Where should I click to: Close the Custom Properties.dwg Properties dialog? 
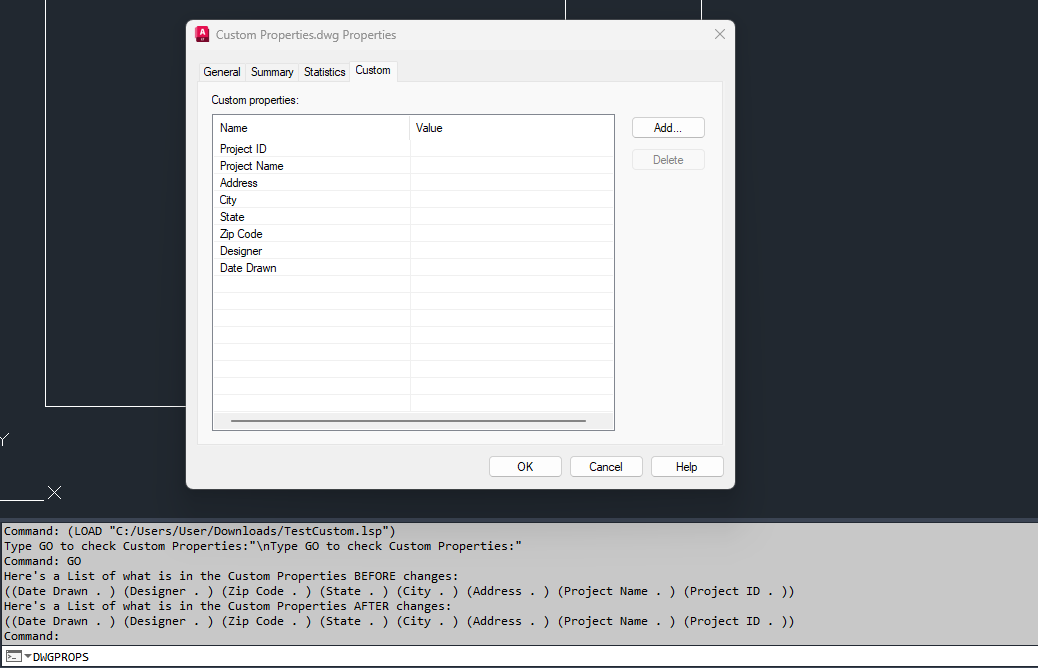click(x=719, y=33)
